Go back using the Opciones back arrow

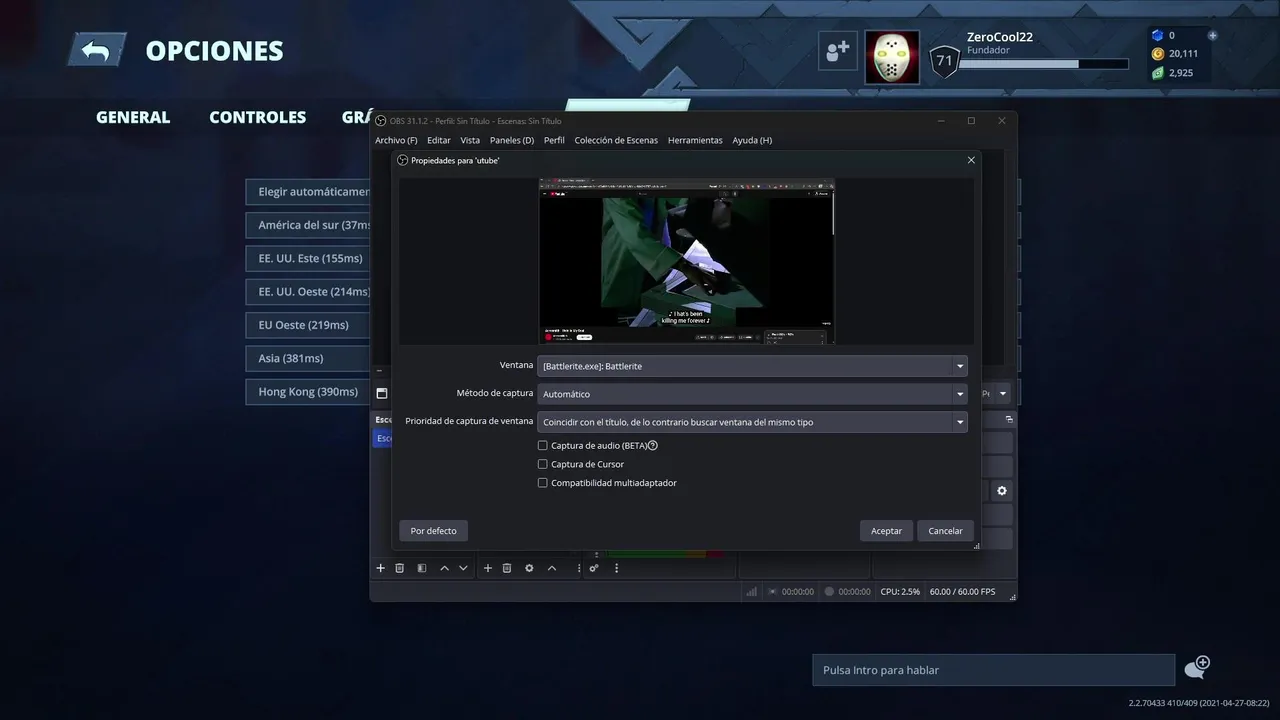(x=97, y=50)
